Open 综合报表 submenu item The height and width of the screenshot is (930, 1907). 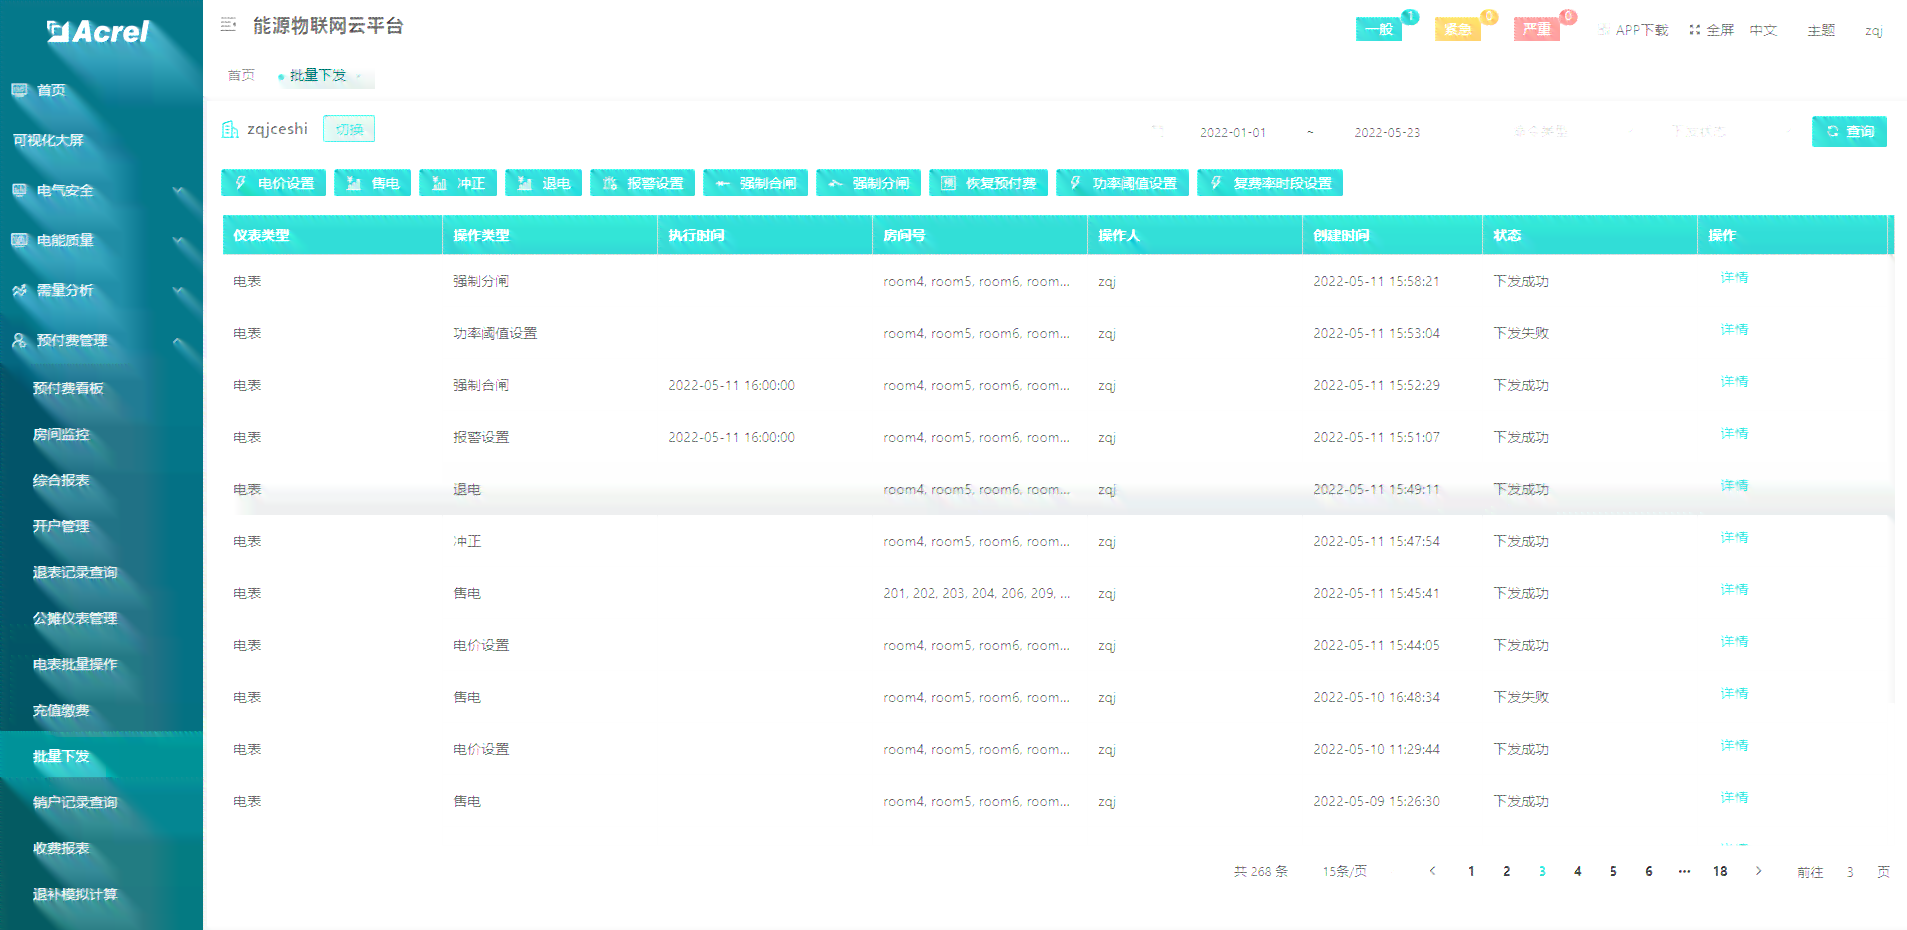(101, 480)
